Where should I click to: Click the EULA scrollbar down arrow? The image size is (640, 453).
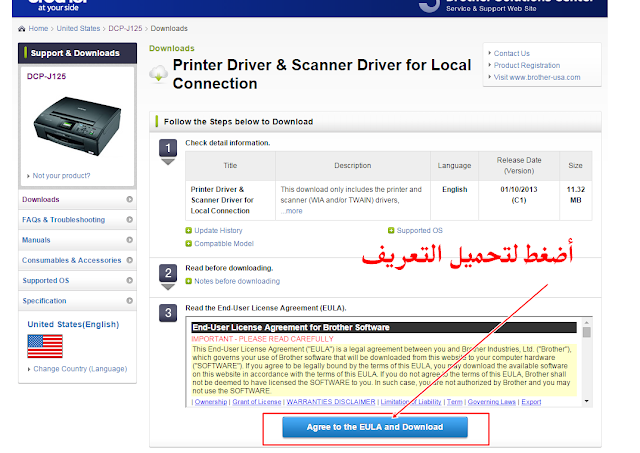(x=587, y=401)
